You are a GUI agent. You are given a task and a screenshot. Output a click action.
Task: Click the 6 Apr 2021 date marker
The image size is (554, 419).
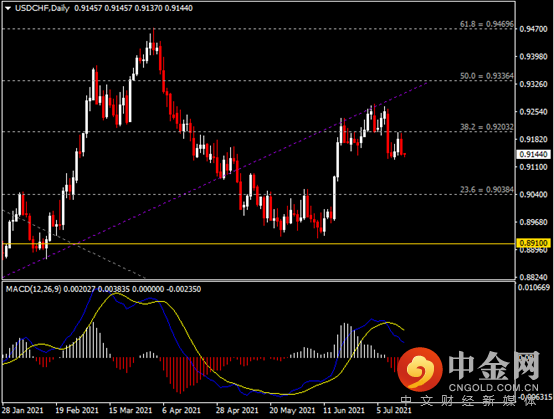point(181,411)
